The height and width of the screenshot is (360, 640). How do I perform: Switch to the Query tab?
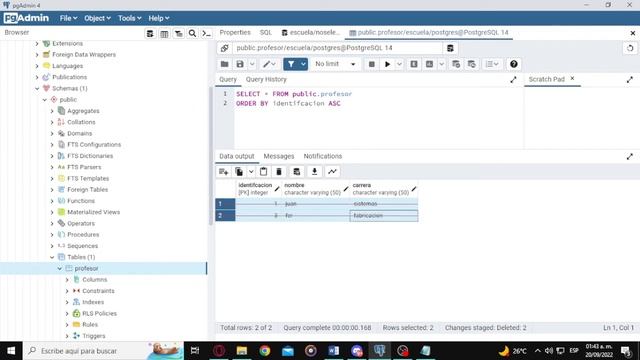[228, 79]
